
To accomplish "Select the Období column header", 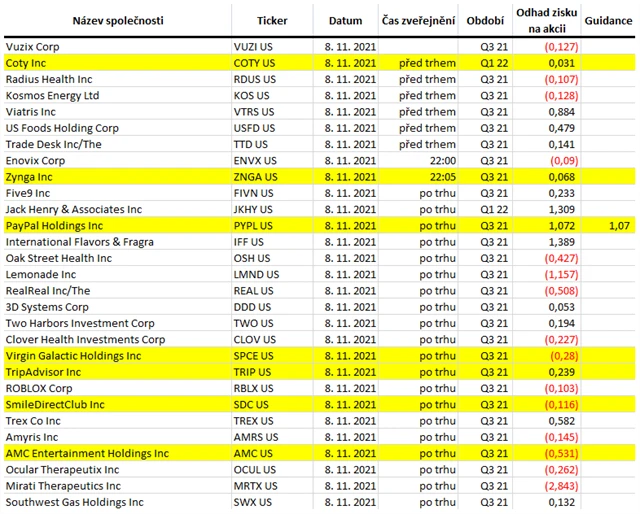I will [485, 20].
